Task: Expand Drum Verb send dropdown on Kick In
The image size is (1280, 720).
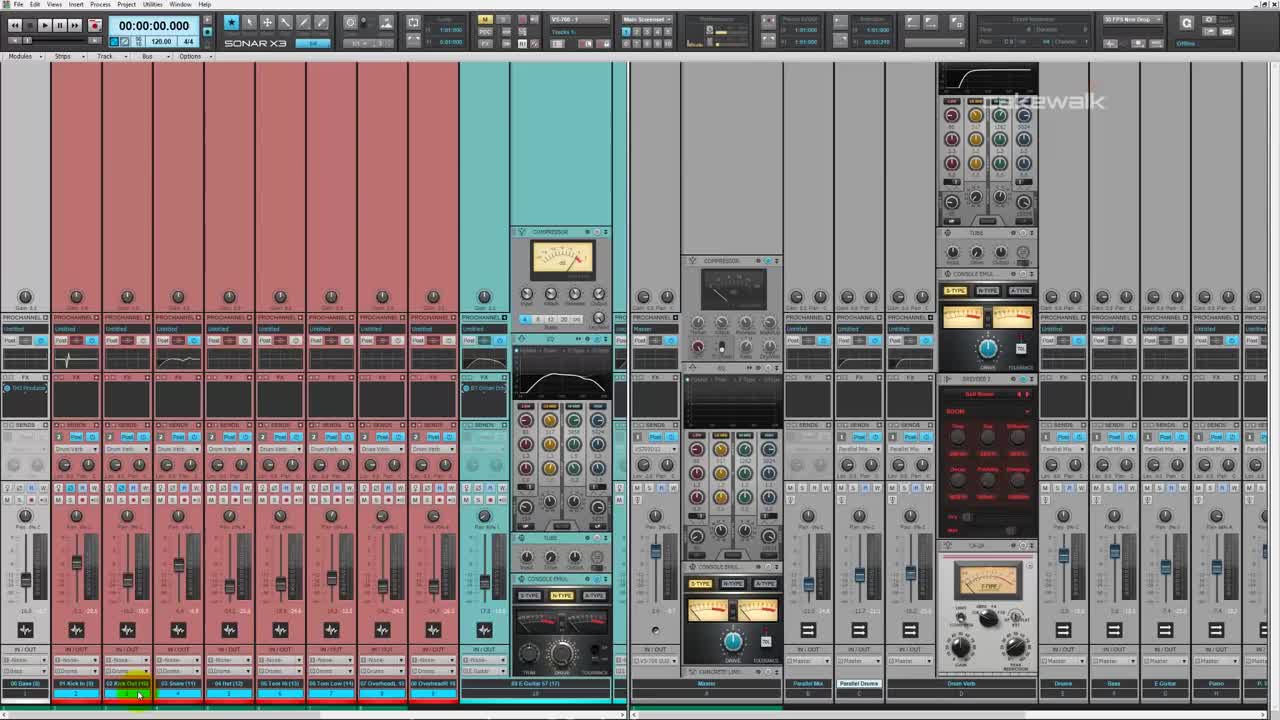Action: tap(76, 449)
